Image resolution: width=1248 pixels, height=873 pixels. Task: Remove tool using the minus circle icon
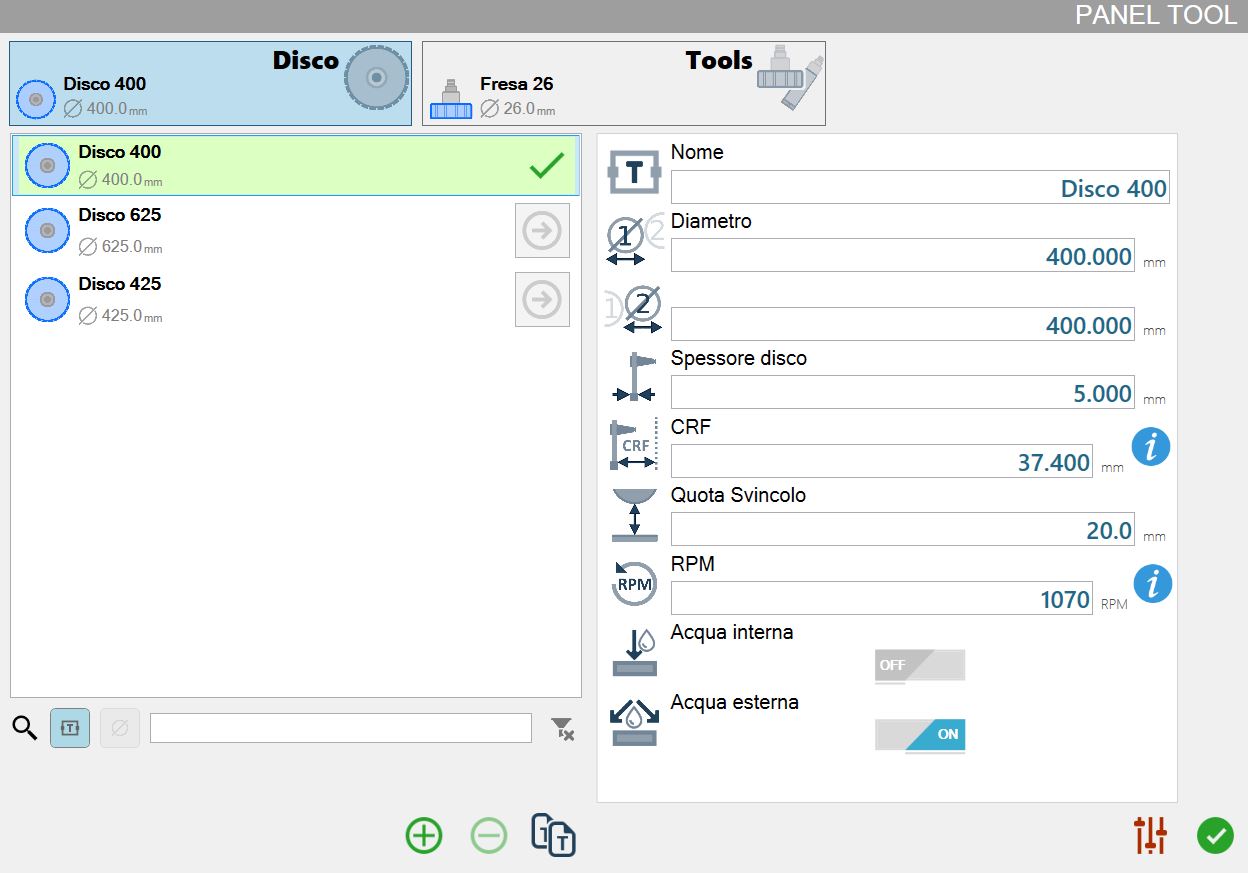pos(489,835)
